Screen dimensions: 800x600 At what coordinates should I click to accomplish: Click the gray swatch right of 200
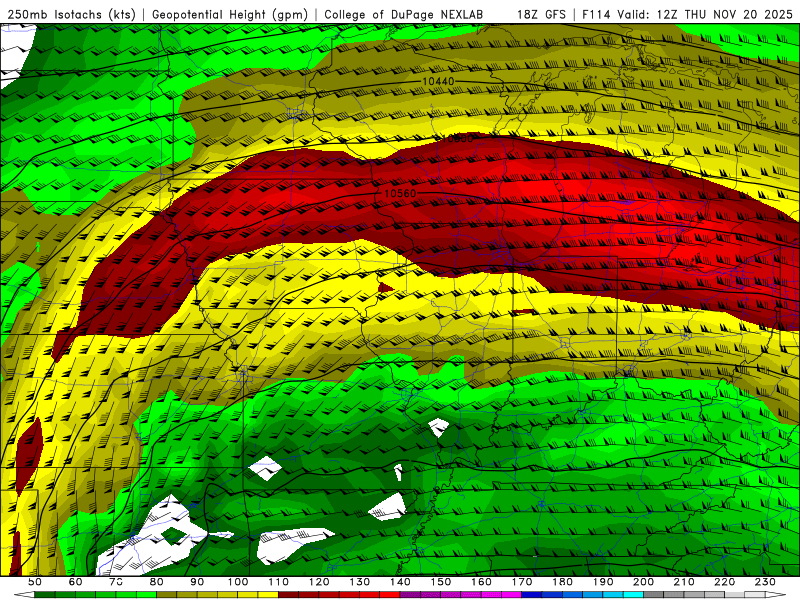click(x=654, y=595)
